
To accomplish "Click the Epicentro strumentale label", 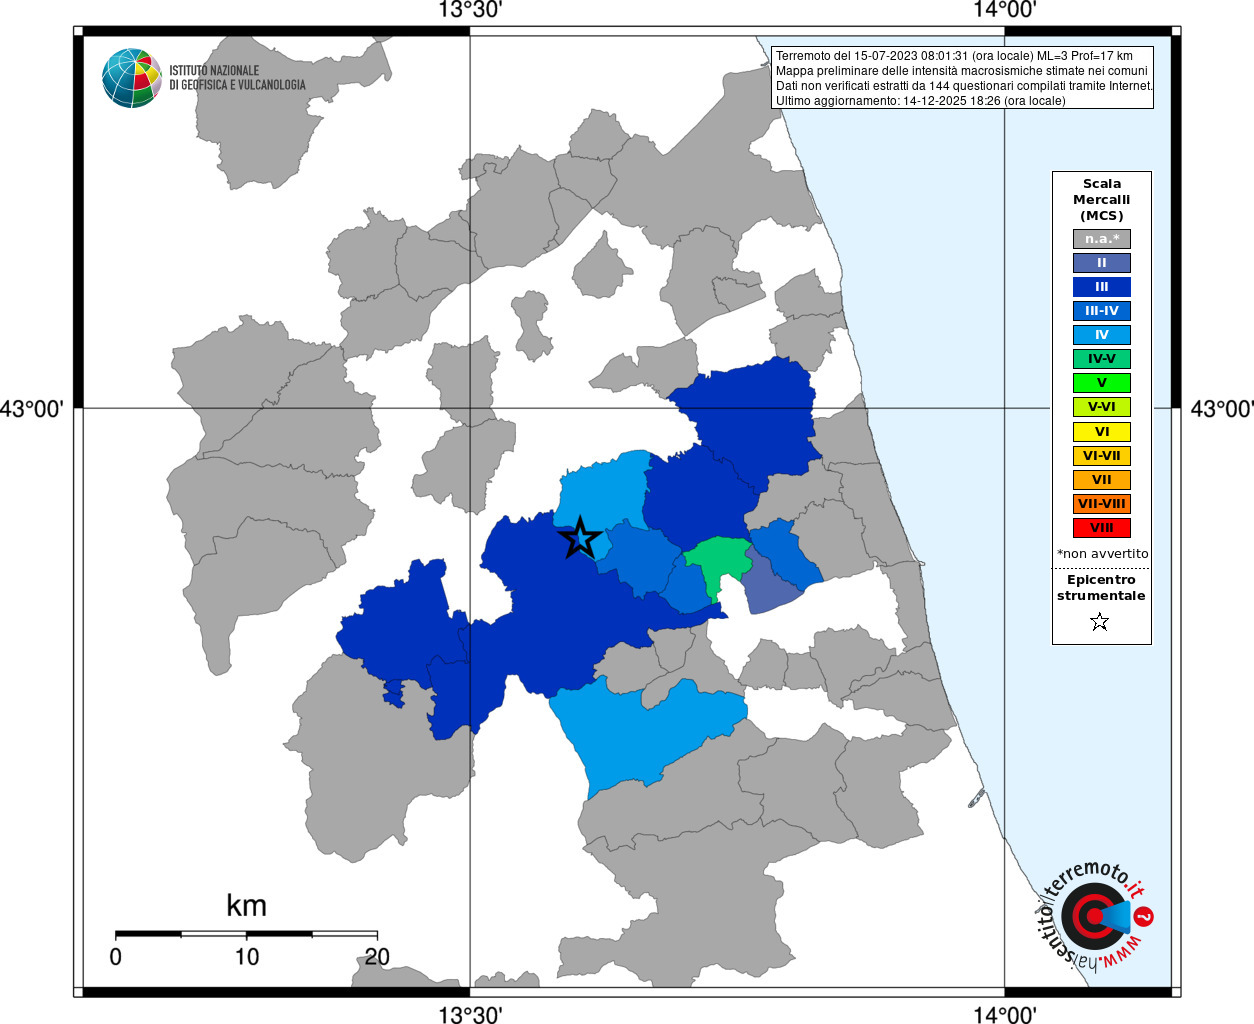I will point(1101,588).
